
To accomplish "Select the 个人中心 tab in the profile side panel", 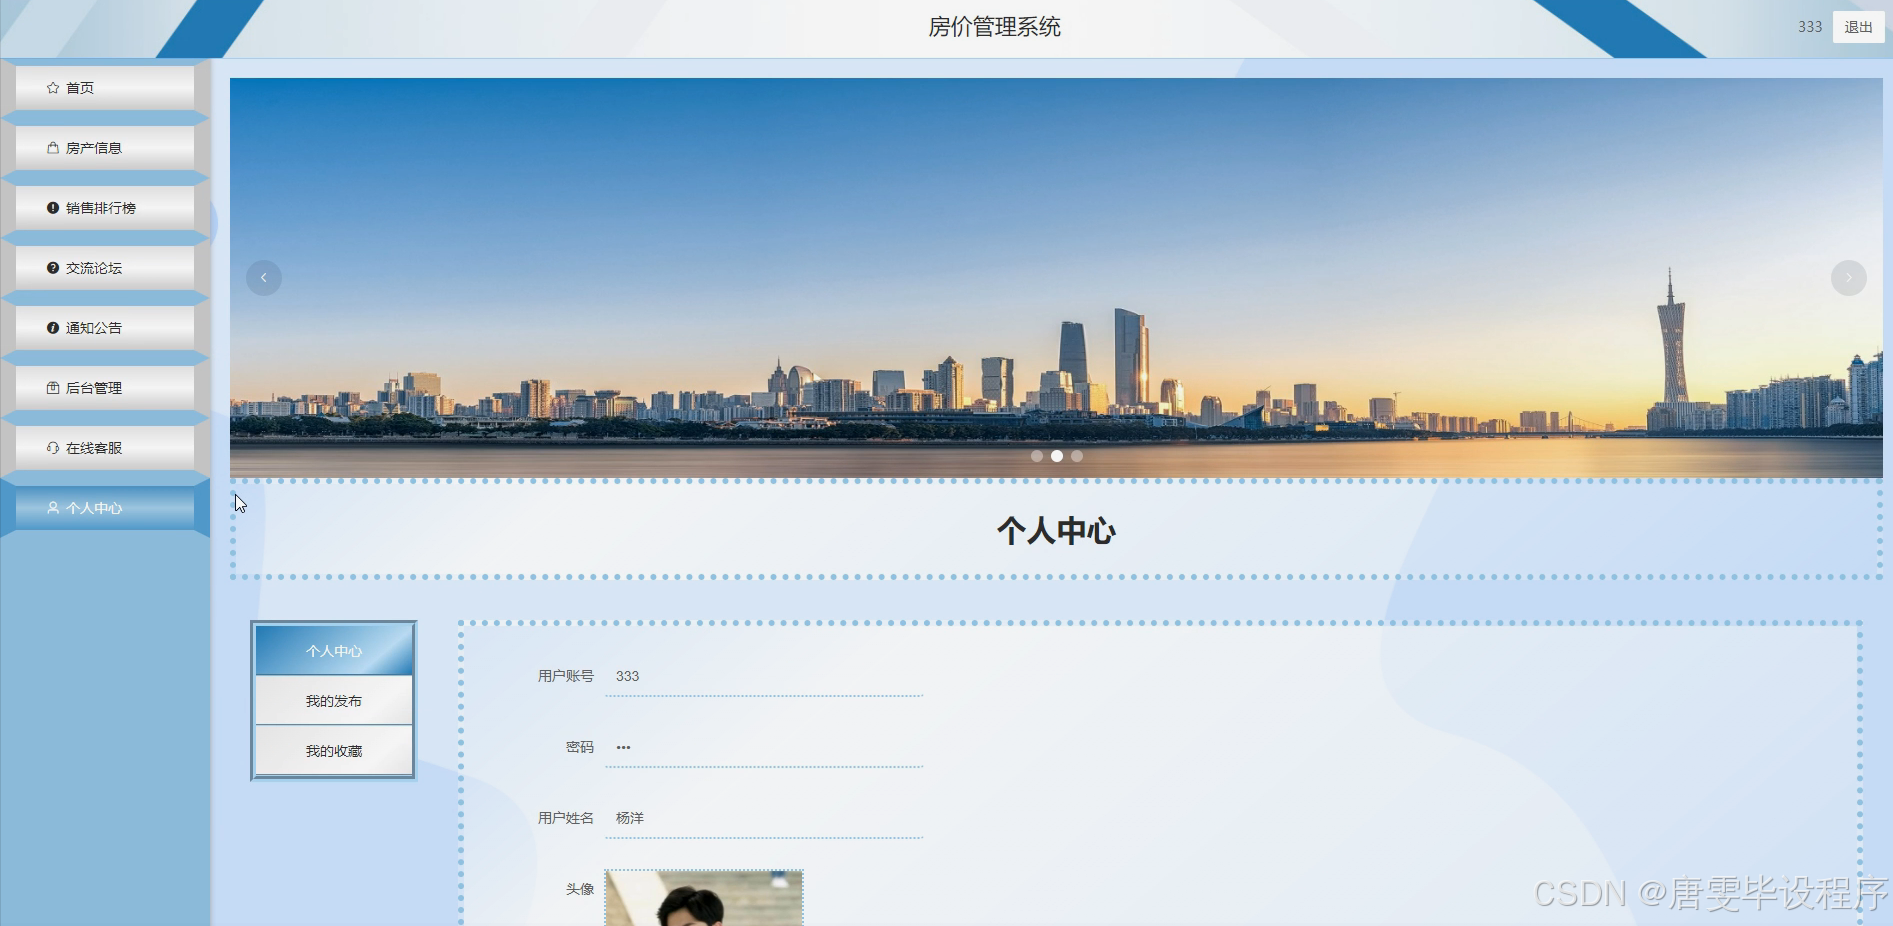I will tap(334, 651).
